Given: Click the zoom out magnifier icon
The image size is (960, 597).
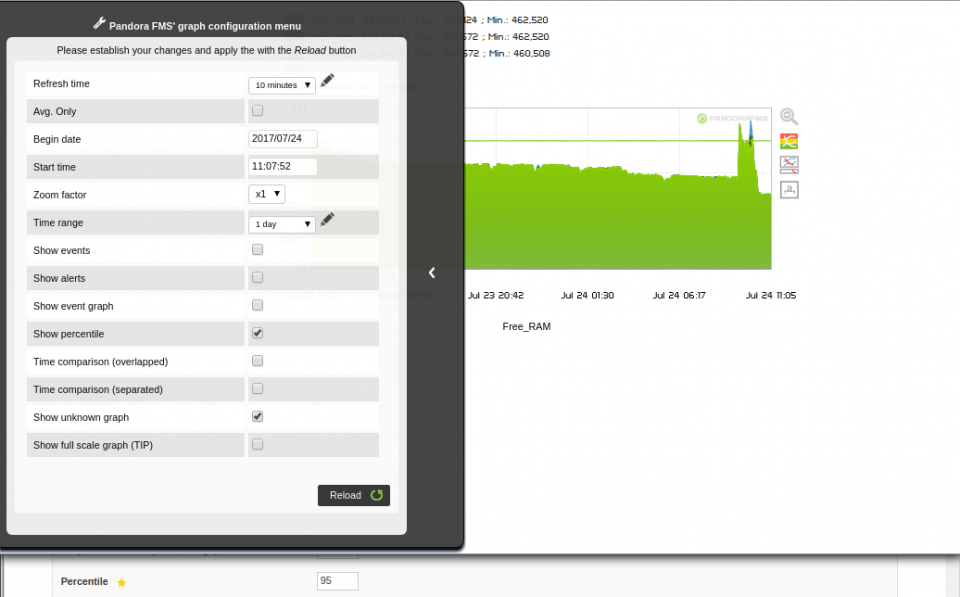Looking at the screenshot, I should pos(789,116).
